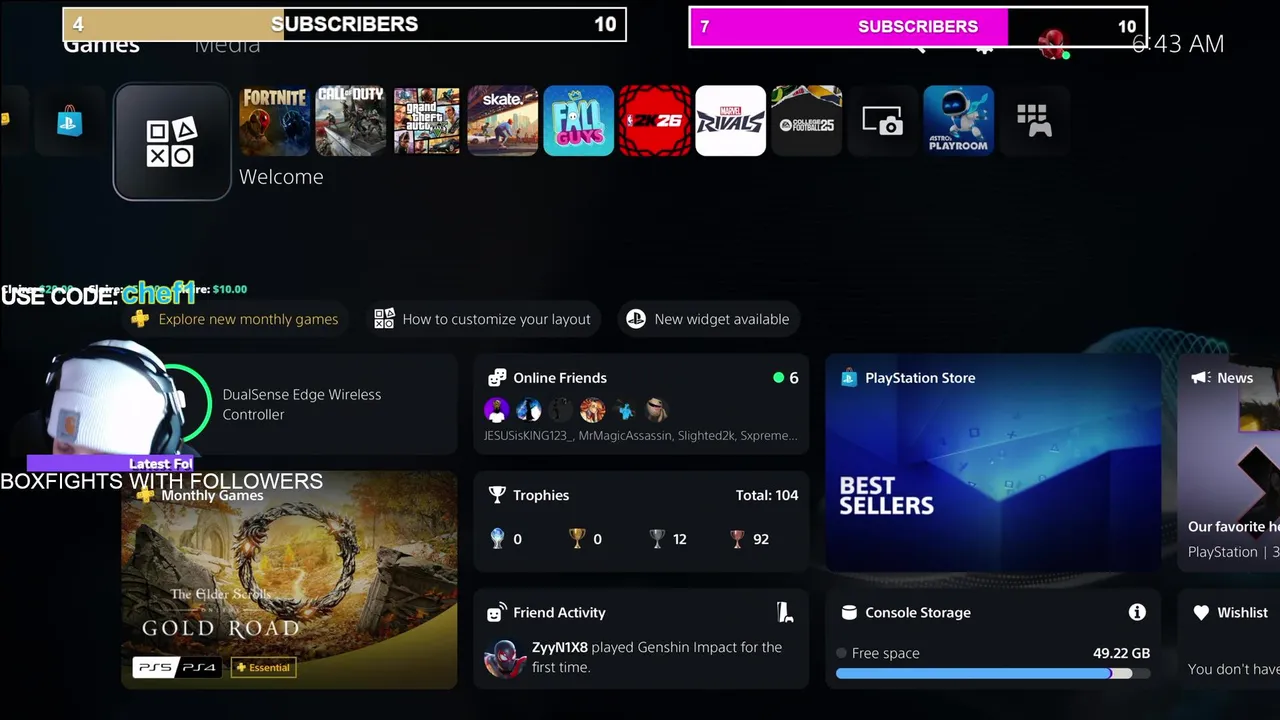1280x720 pixels.
Task: Select first purple online friend avatar
Action: pos(496,410)
